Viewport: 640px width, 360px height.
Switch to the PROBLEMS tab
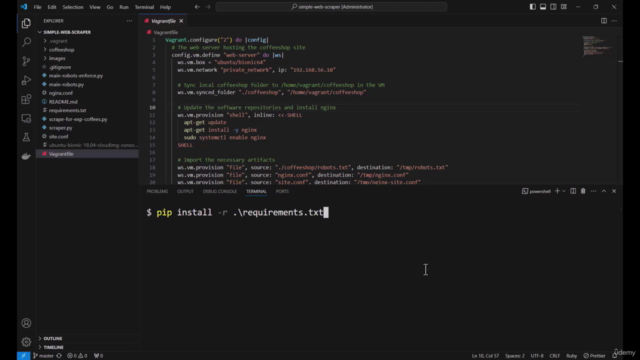(x=157, y=191)
